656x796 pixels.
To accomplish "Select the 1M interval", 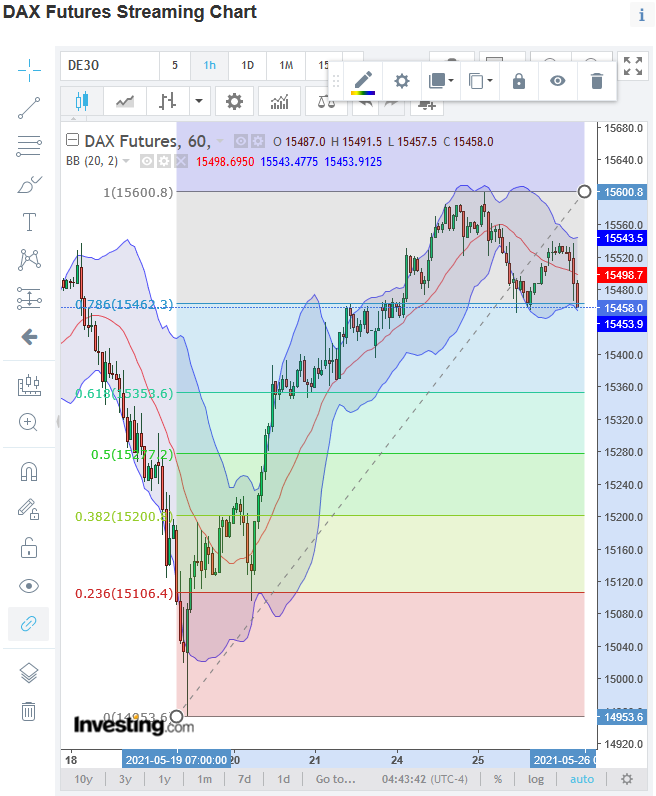I will click(x=286, y=65).
